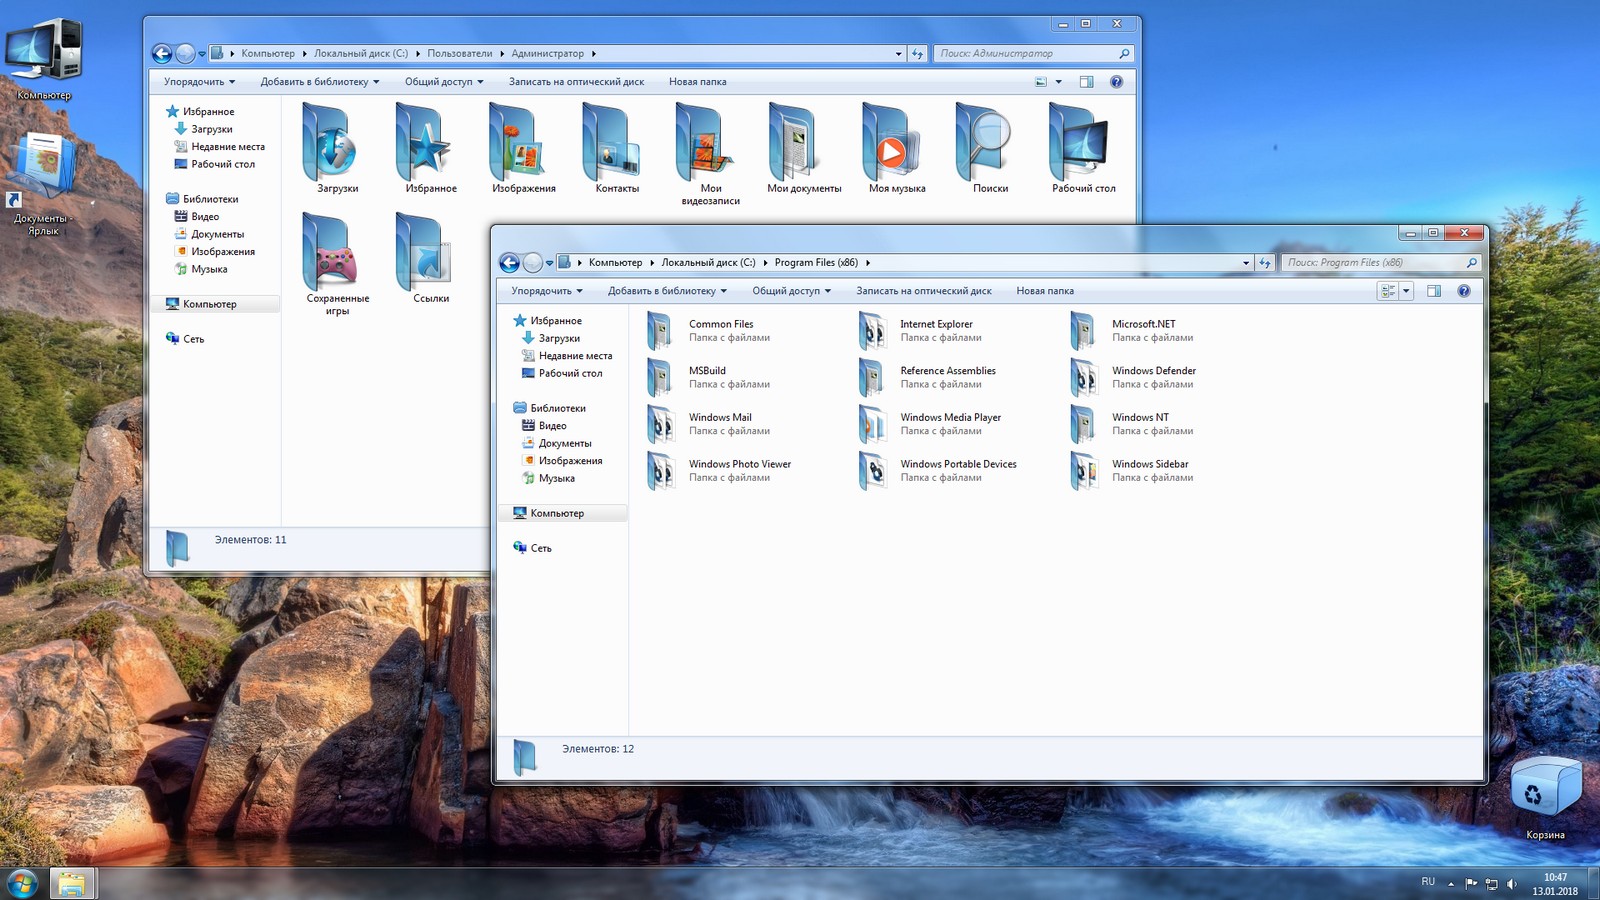
Task: Click help icon in Program Files window
Action: [x=1463, y=291]
